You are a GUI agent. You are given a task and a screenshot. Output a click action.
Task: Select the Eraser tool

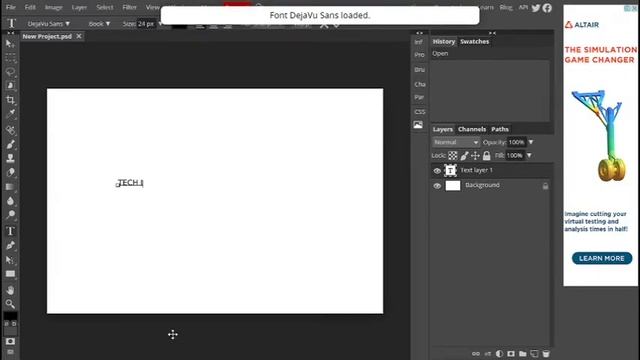[x=10, y=172]
